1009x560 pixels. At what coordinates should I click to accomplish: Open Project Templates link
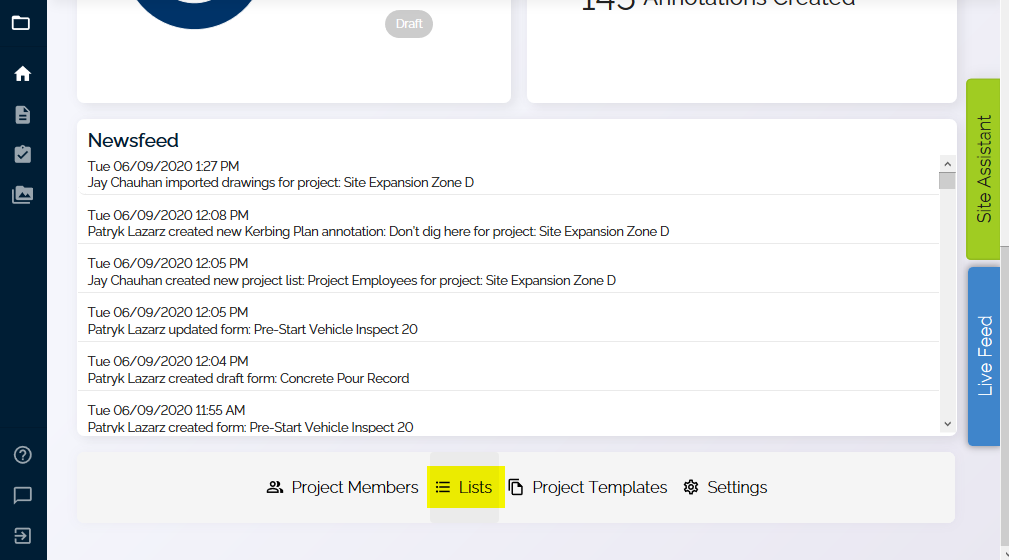pos(588,487)
